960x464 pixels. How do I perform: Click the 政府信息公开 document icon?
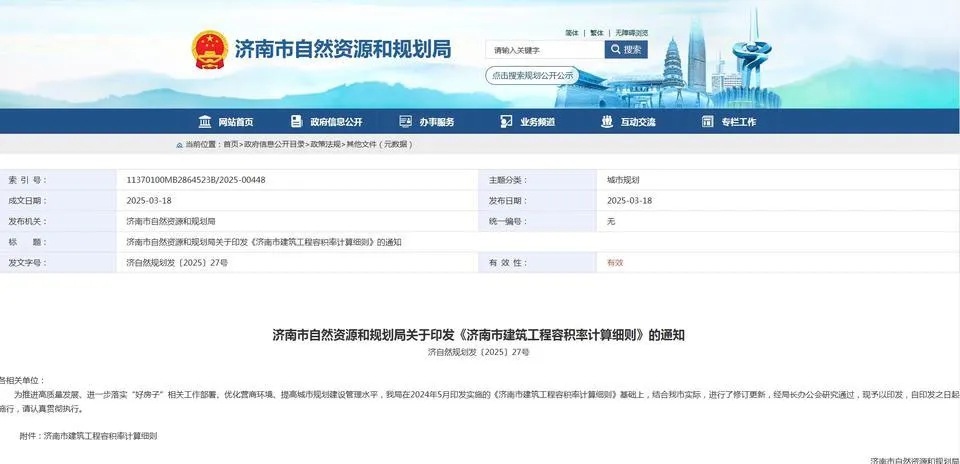296,122
